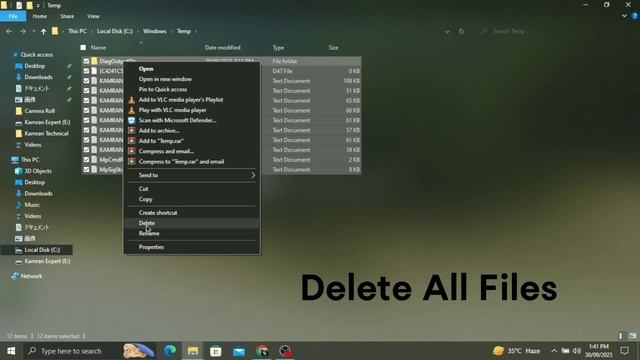The image size is (640, 360).
Task: Open the File ribbon tab
Action: pos(13,16)
